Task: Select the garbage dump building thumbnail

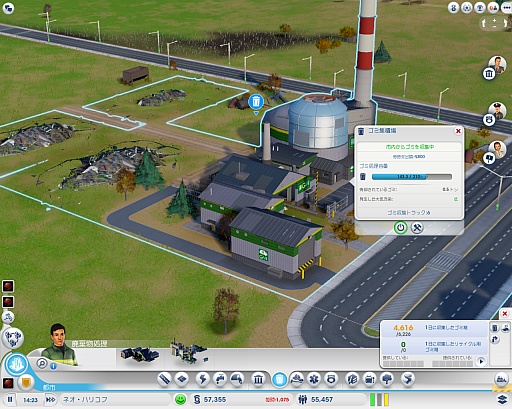Action: coord(139,354)
